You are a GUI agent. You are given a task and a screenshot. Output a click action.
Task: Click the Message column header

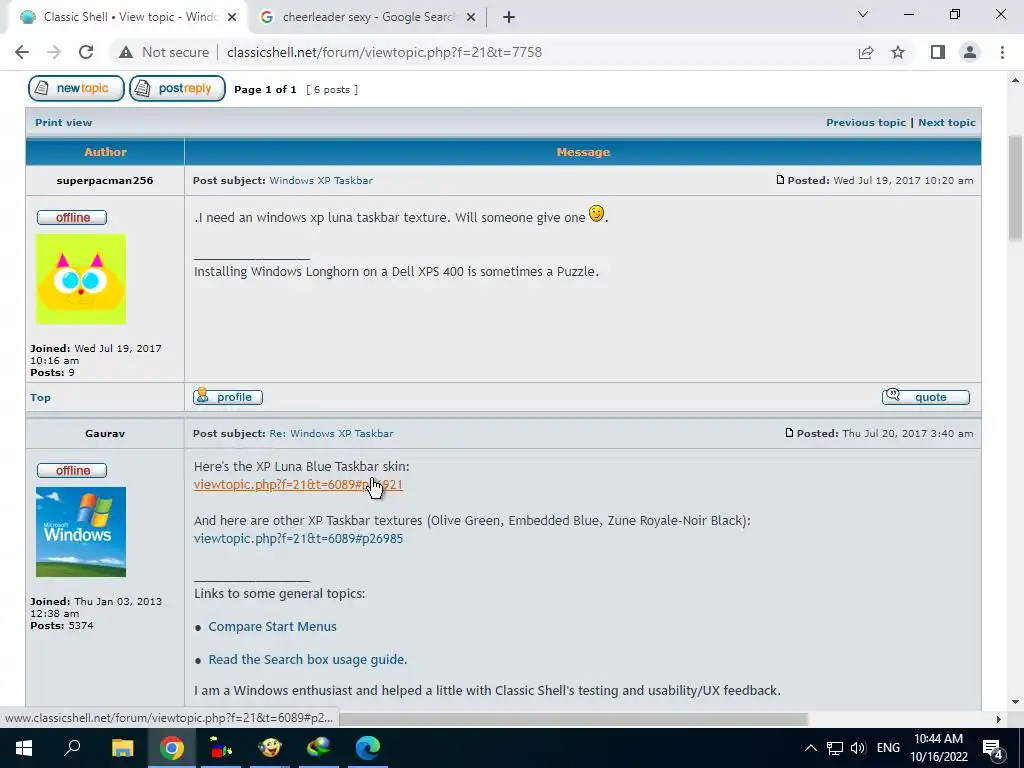[583, 152]
